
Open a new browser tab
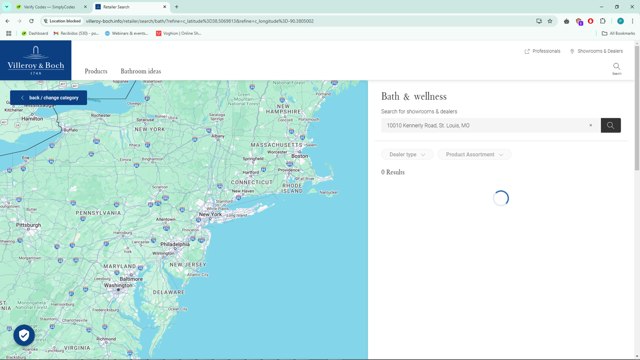pos(176,7)
